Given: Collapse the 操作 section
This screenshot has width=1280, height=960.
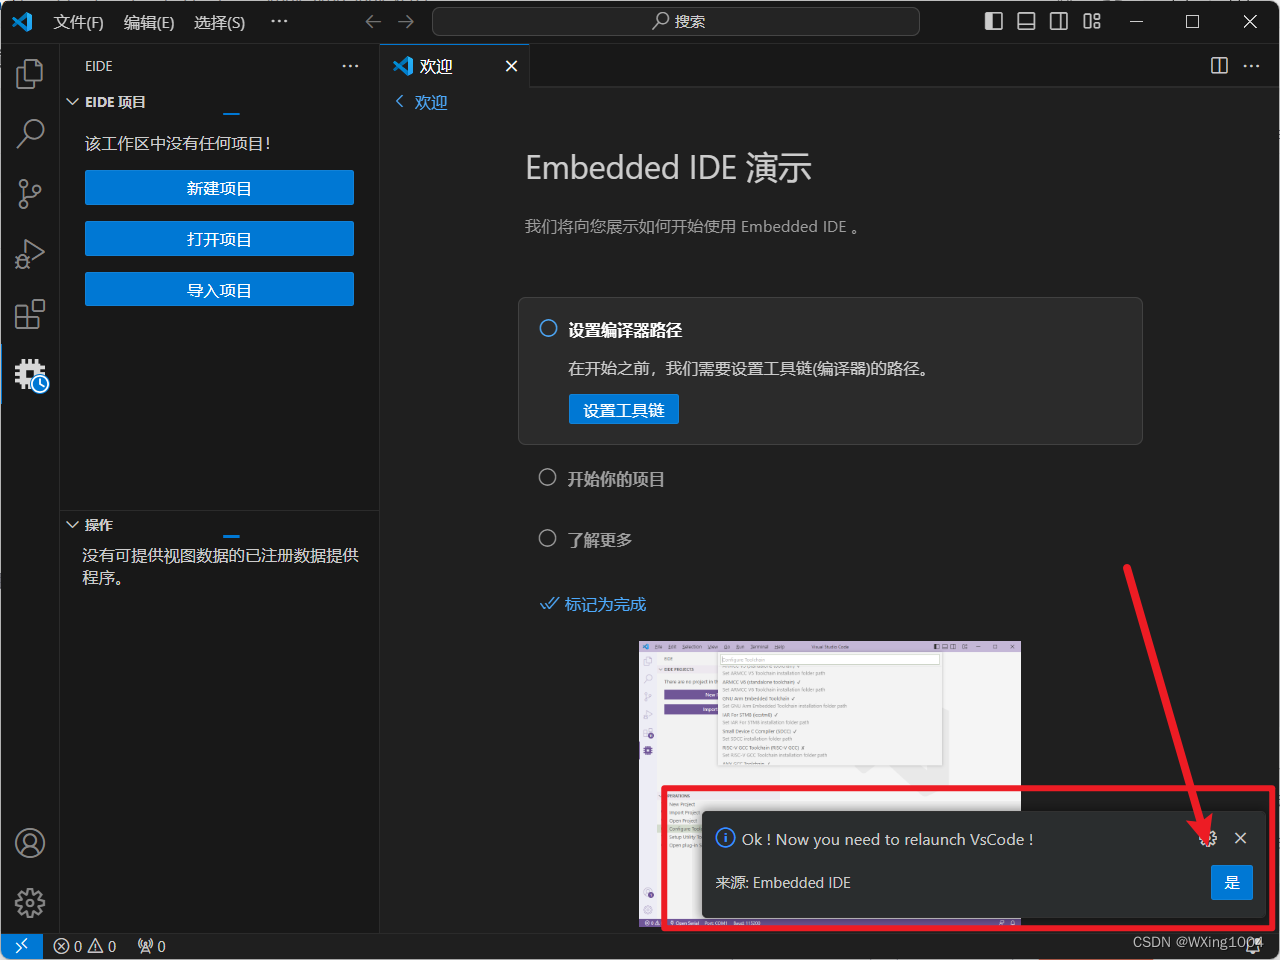Looking at the screenshot, I should (x=71, y=524).
